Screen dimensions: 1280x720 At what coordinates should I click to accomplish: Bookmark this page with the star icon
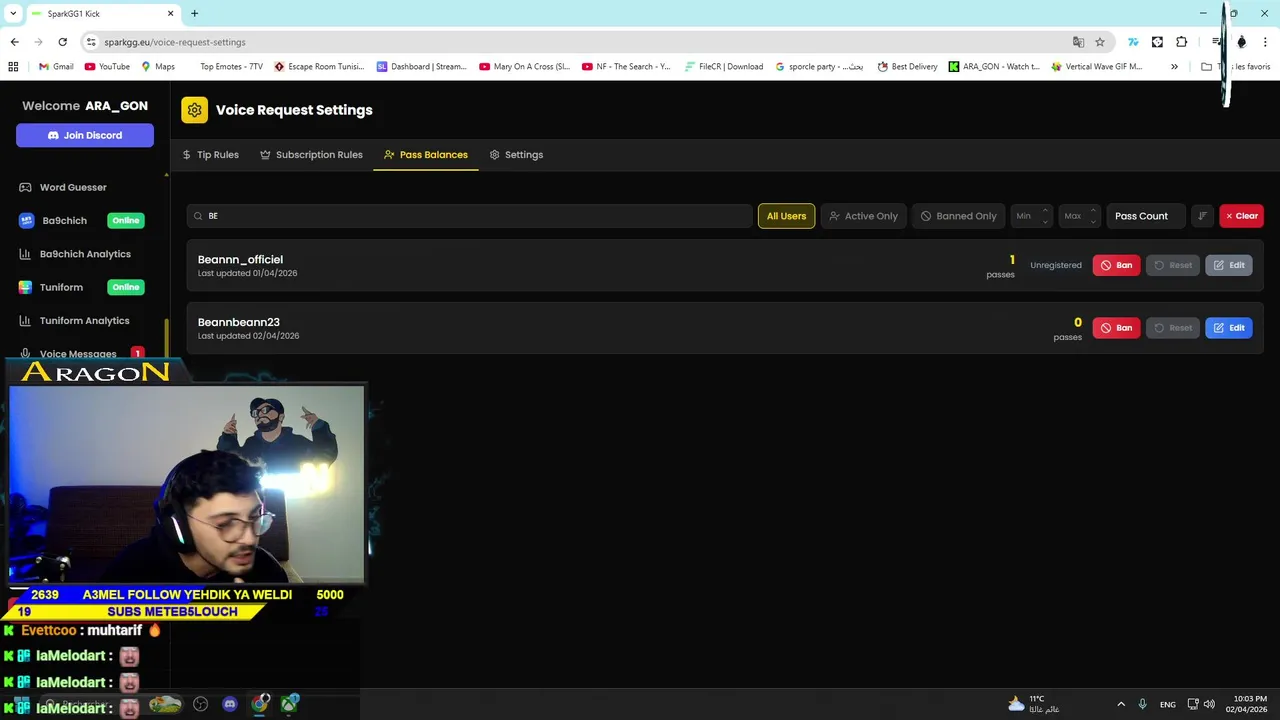pyautogui.click(x=1100, y=42)
